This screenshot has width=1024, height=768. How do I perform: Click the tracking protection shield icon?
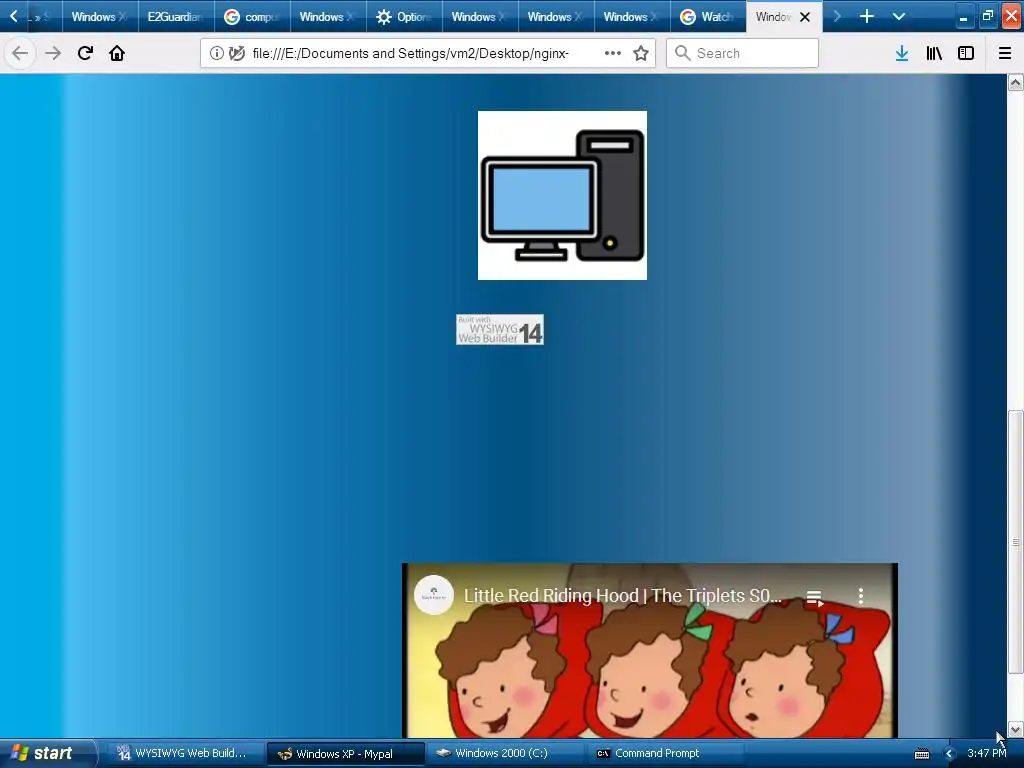click(x=236, y=53)
